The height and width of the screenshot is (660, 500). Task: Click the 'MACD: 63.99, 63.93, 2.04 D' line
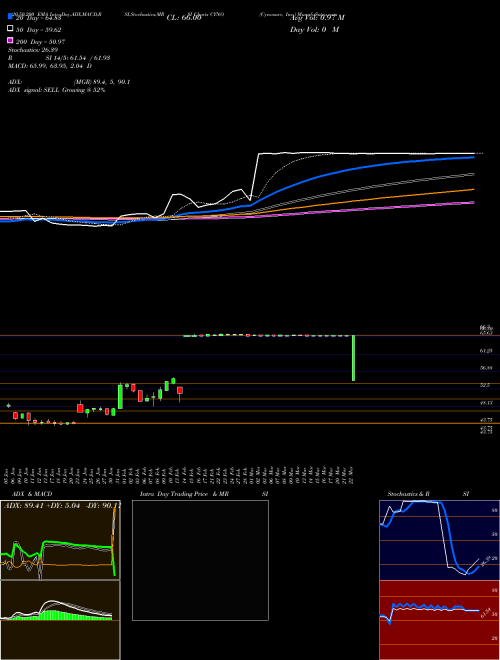[50, 66]
